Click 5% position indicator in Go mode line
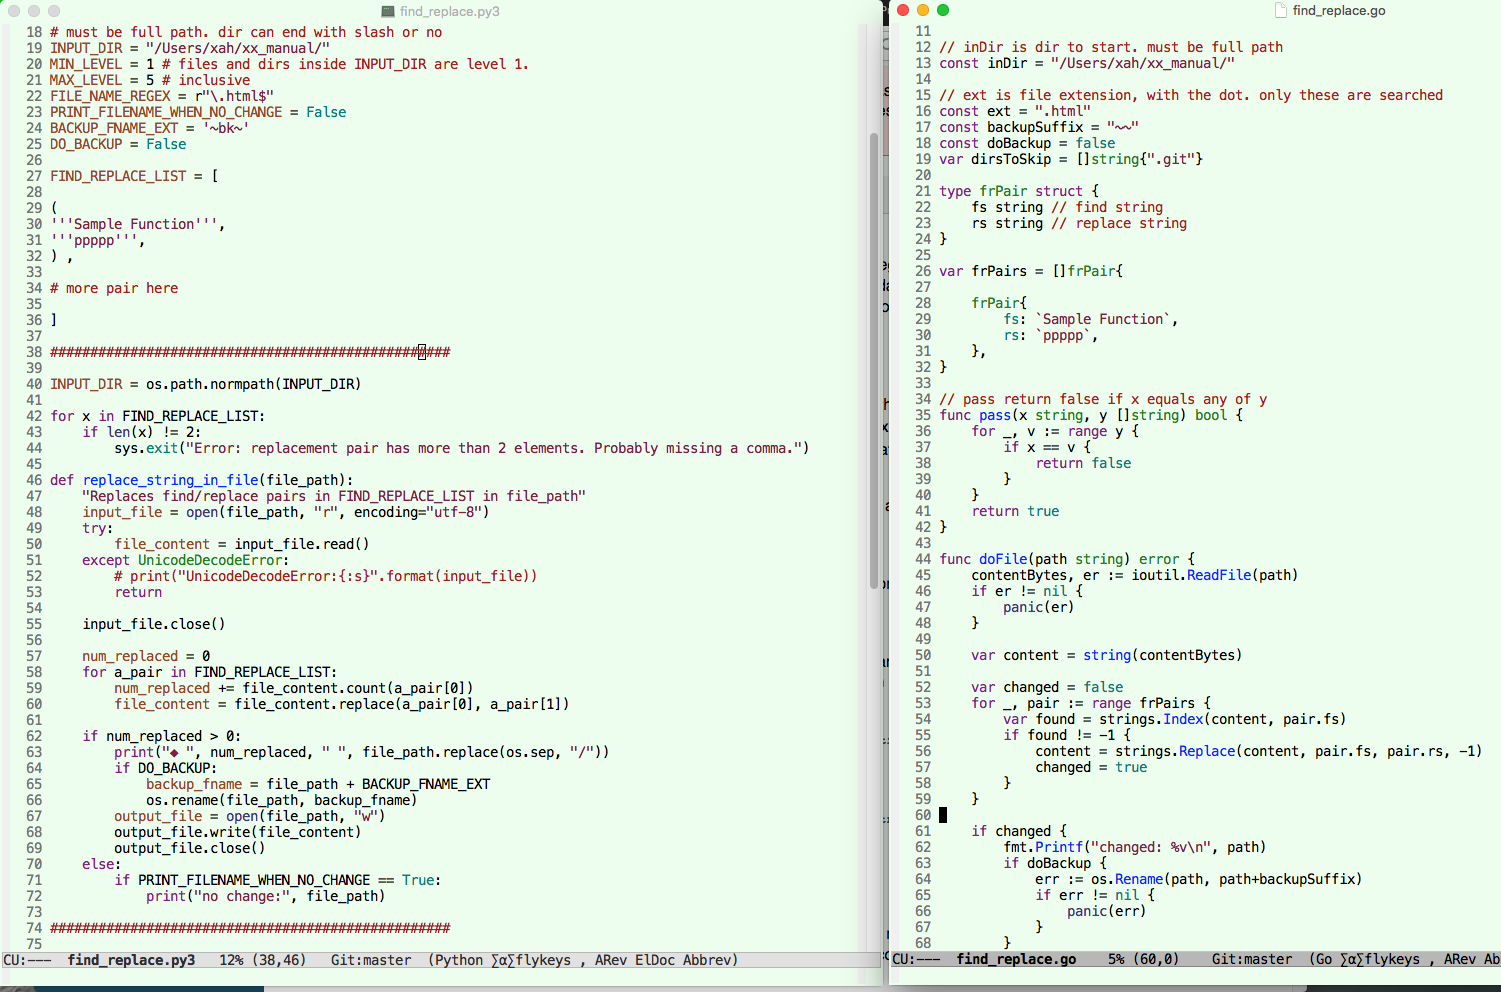This screenshot has height=992, width=1501. click(1116, 959)
